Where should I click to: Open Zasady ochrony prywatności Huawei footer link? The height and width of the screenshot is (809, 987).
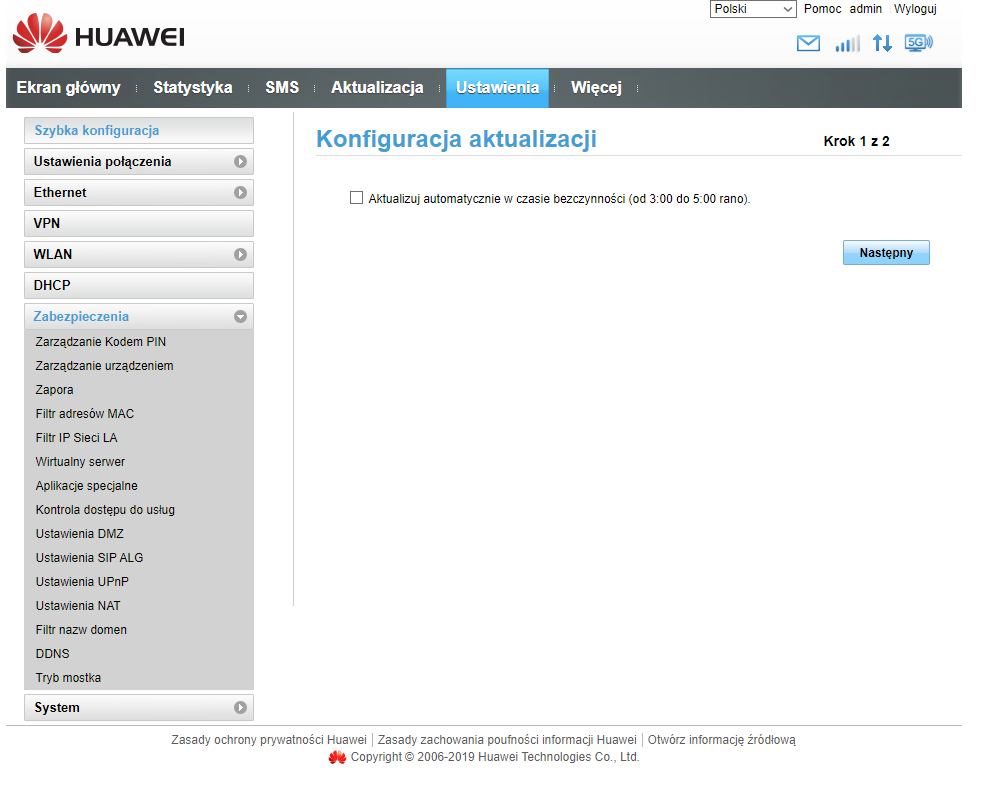[269, 740]
